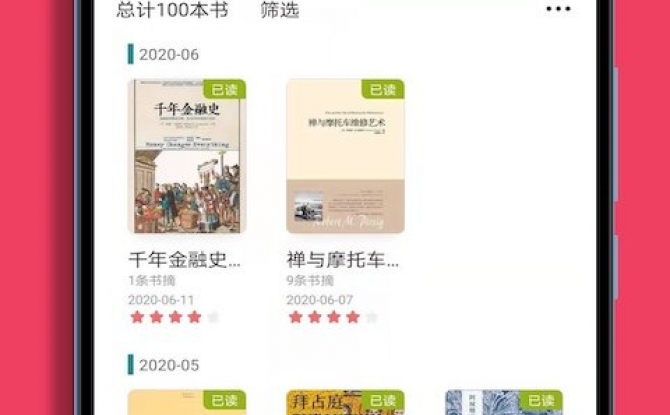
Task: Open the 拜占庭 book cover in 2020-05
Action: coord(345,402)
